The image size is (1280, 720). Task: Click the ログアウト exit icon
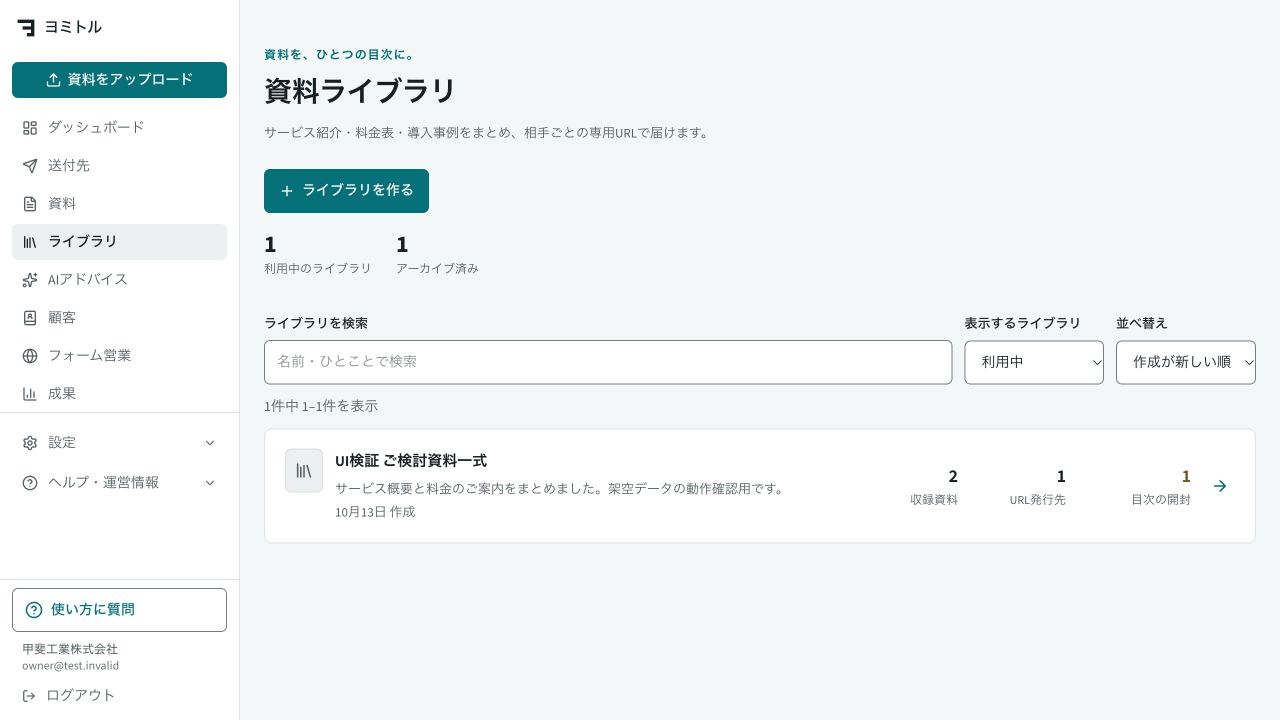point(29,696)
